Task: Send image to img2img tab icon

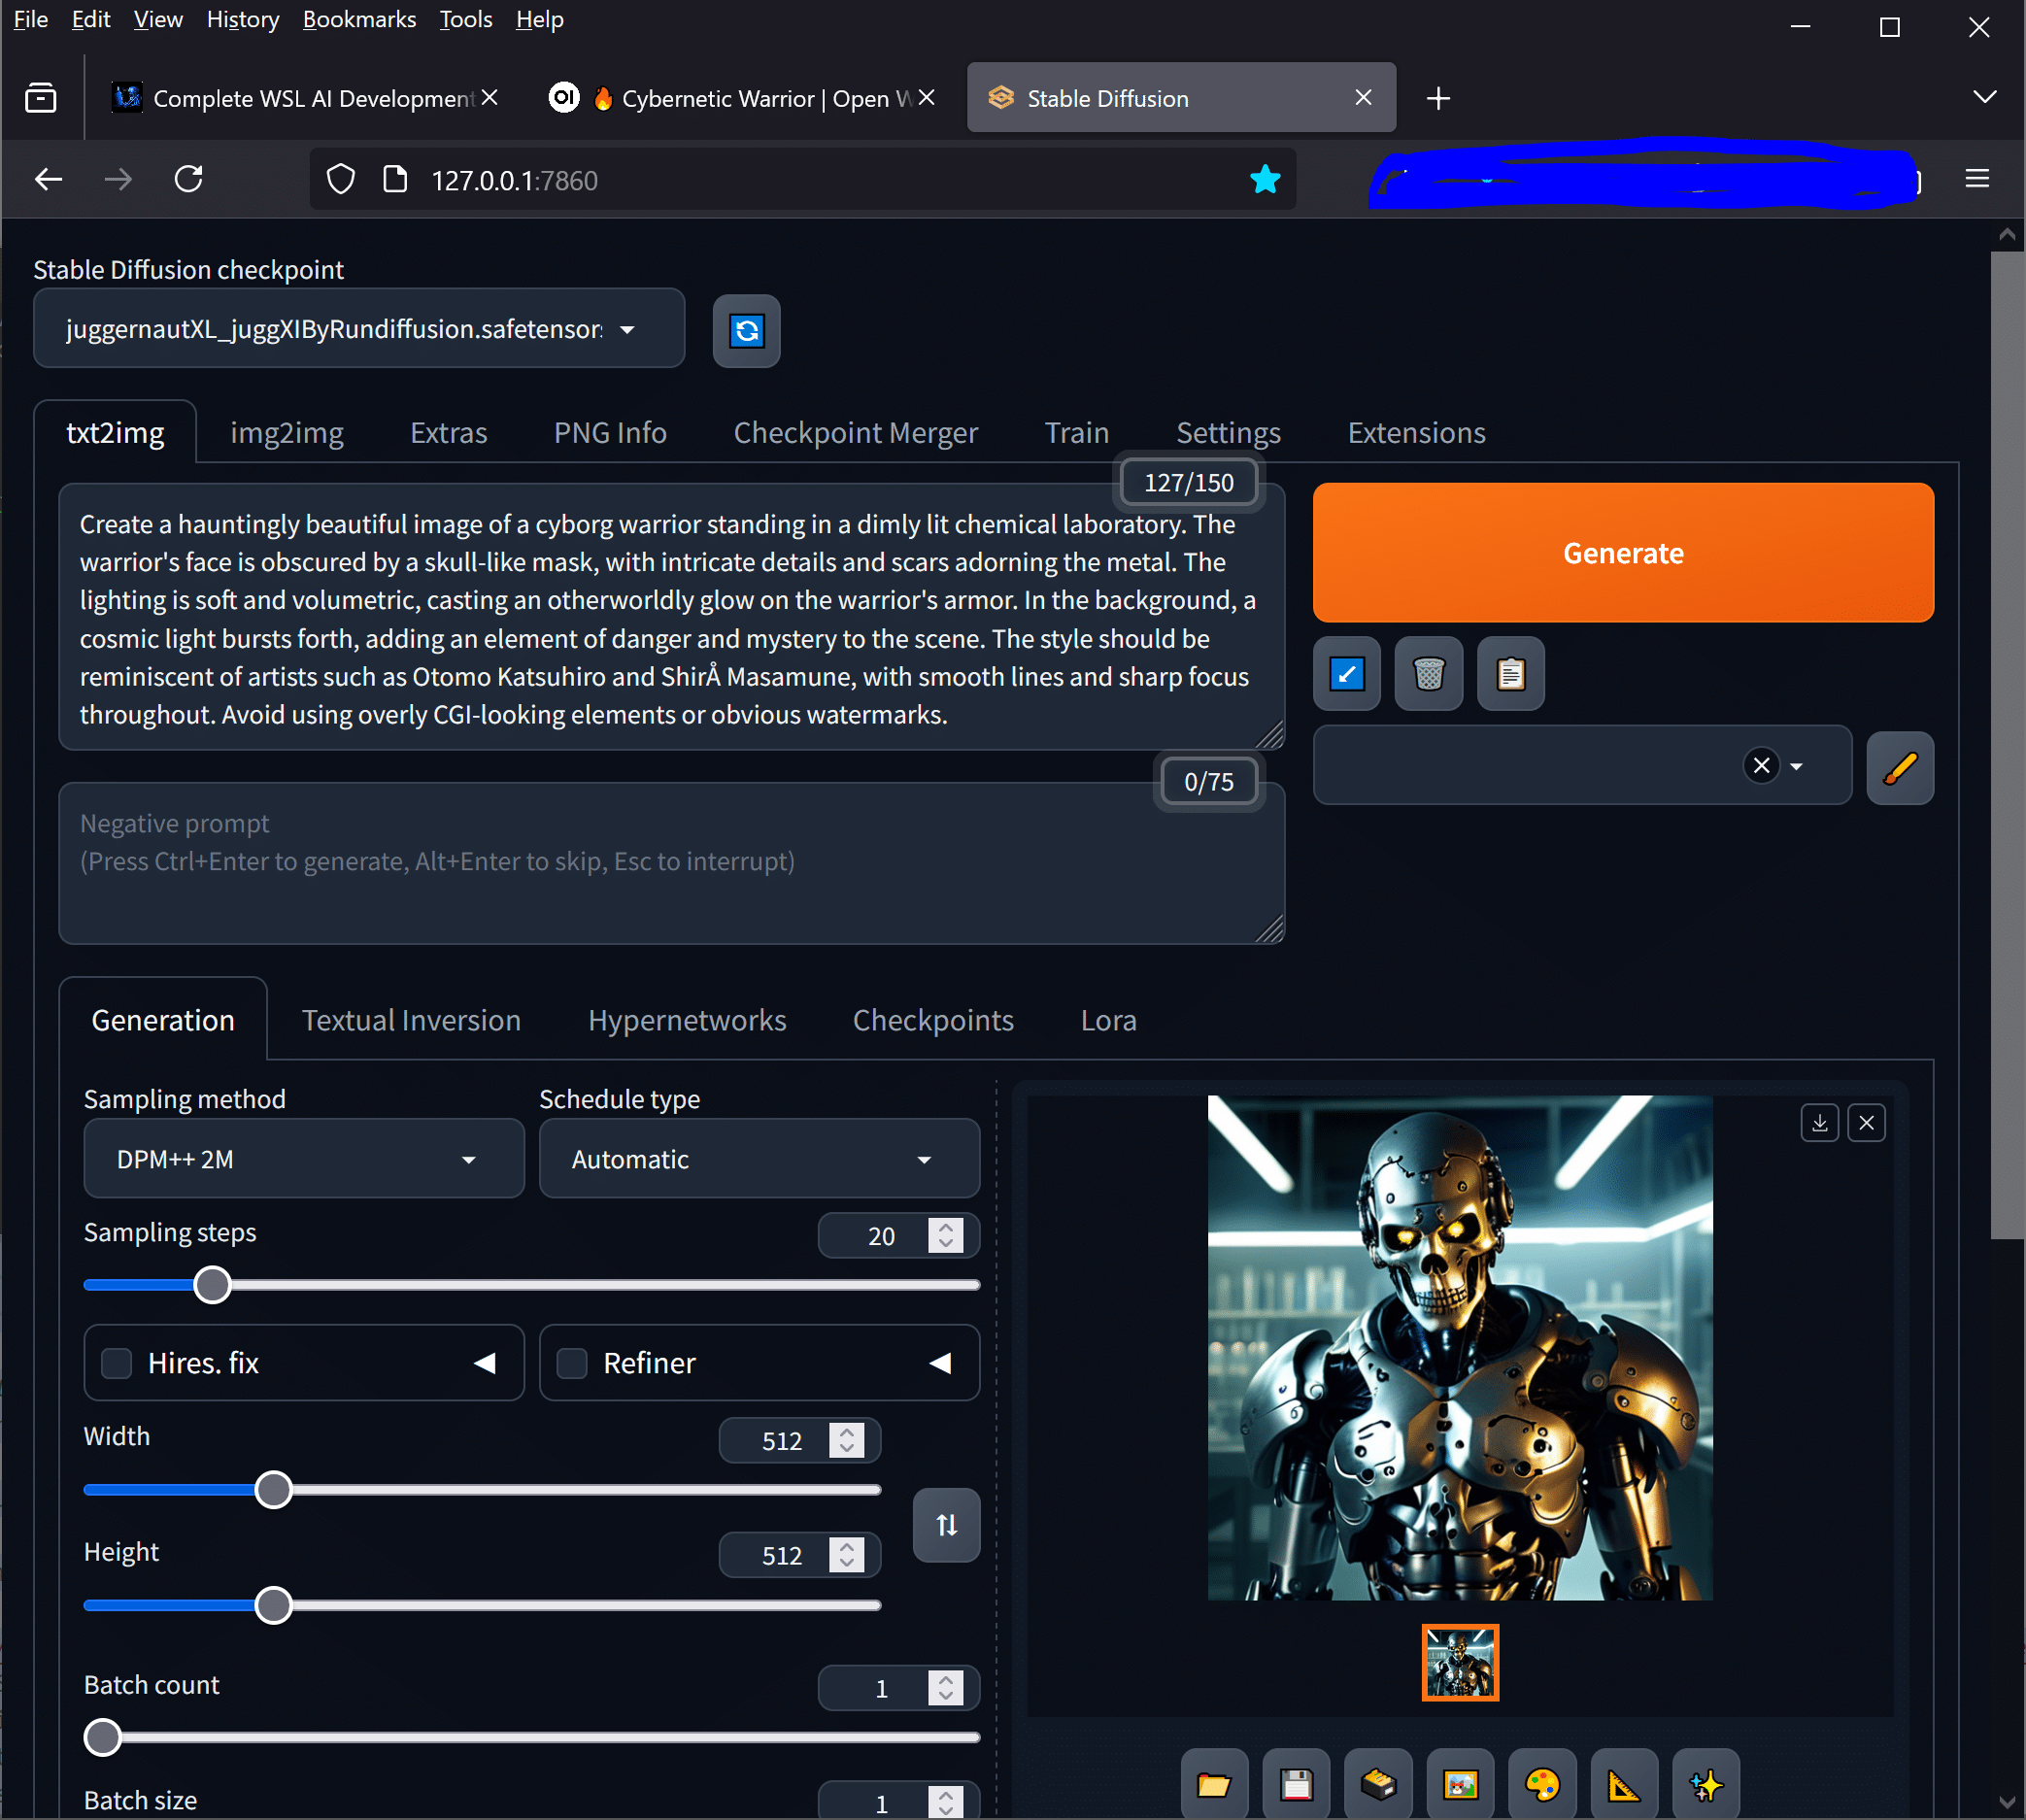Action: (1460, 1784)
